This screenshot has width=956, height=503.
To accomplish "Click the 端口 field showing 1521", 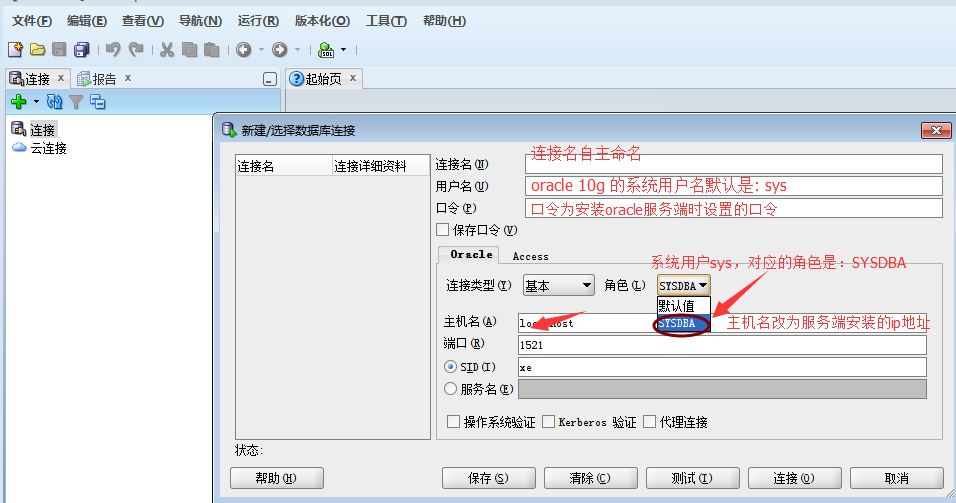I will 722,345.
